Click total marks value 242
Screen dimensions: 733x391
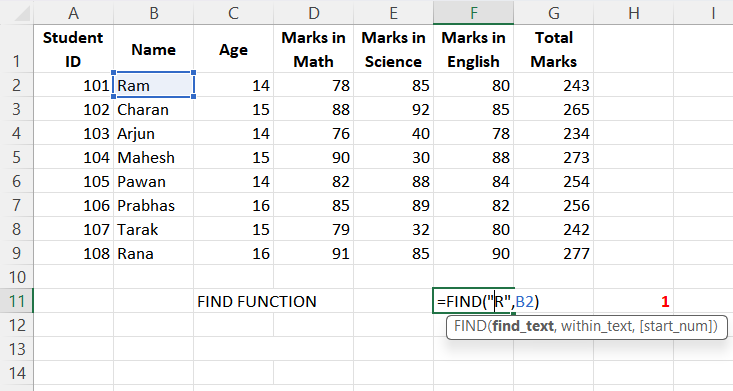pyautogui.click(x=553, y=229)
